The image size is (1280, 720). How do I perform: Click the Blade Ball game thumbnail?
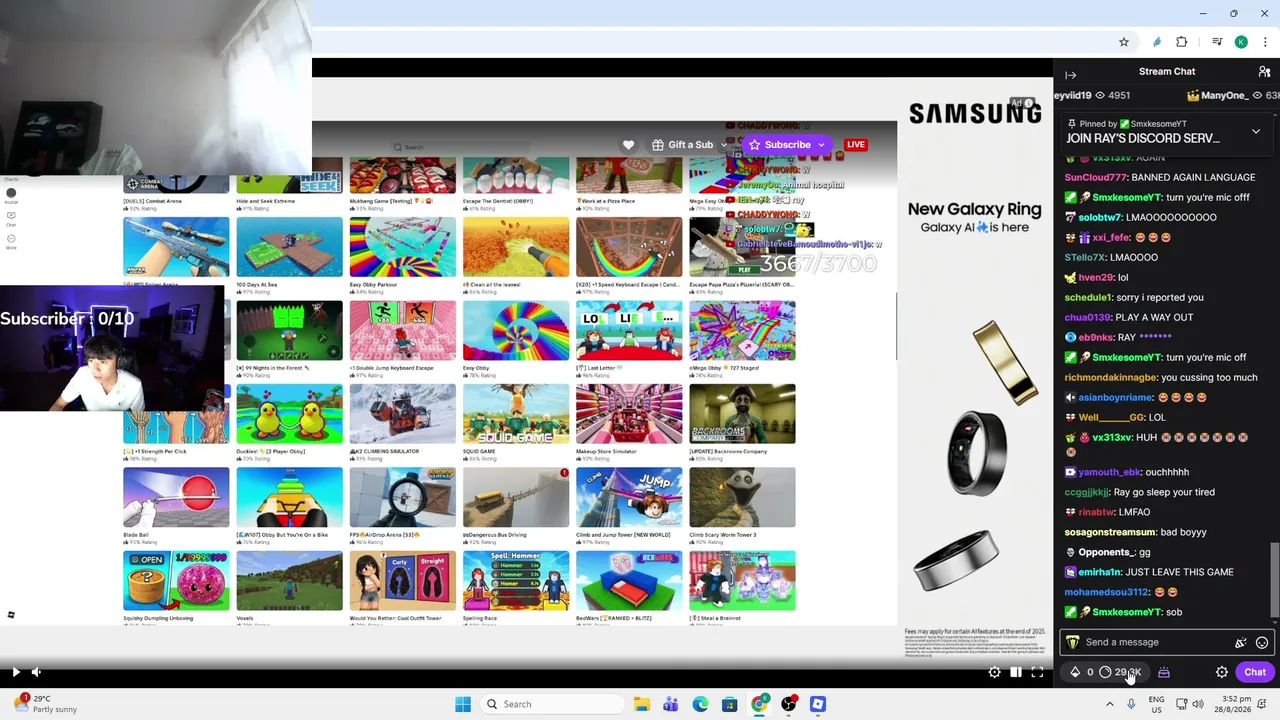click(x=176, y=497)
